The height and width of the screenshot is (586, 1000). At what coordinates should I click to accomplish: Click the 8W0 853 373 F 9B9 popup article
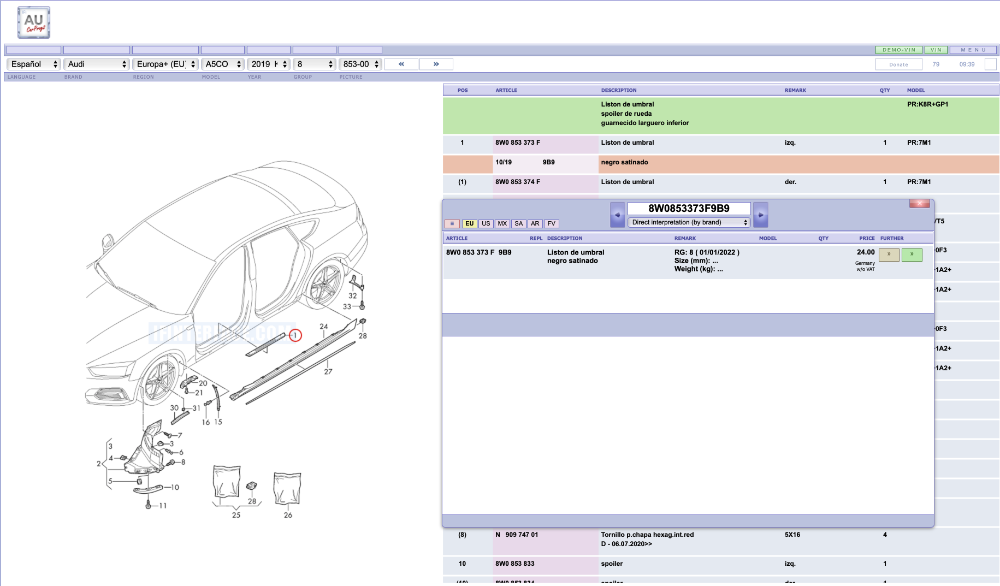(x=478, y=253)
